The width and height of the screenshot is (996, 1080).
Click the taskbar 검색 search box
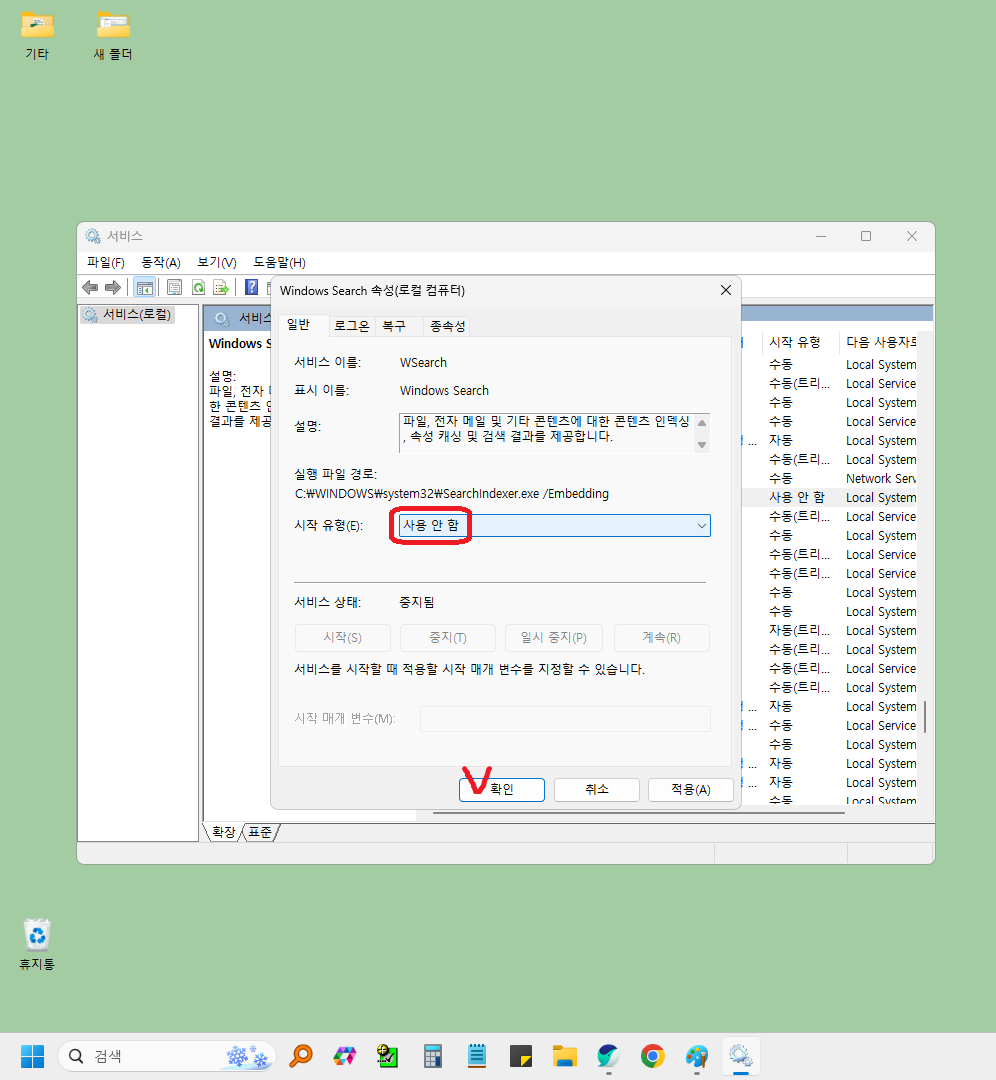[x=167, y=1056]
